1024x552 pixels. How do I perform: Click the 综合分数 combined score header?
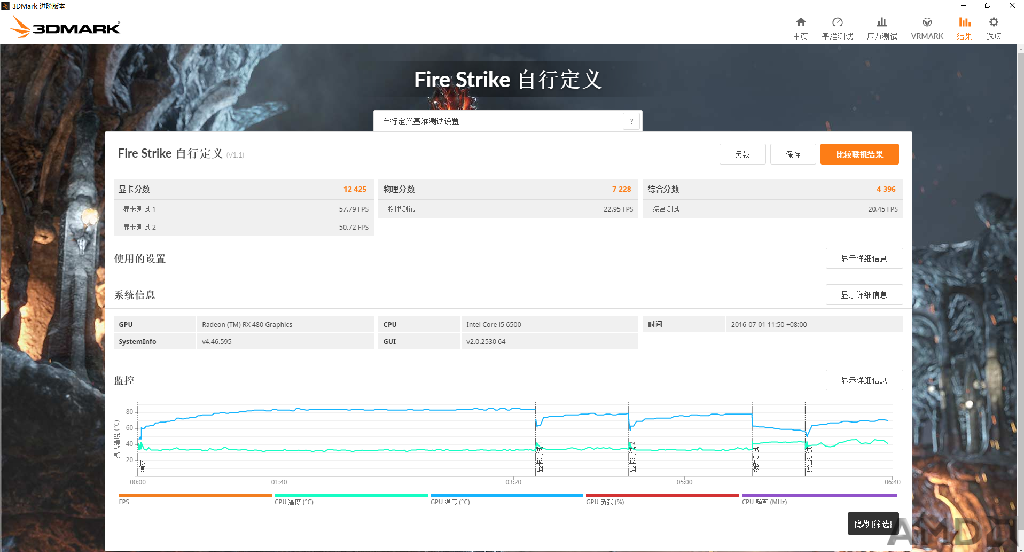[x=664, y=189]
